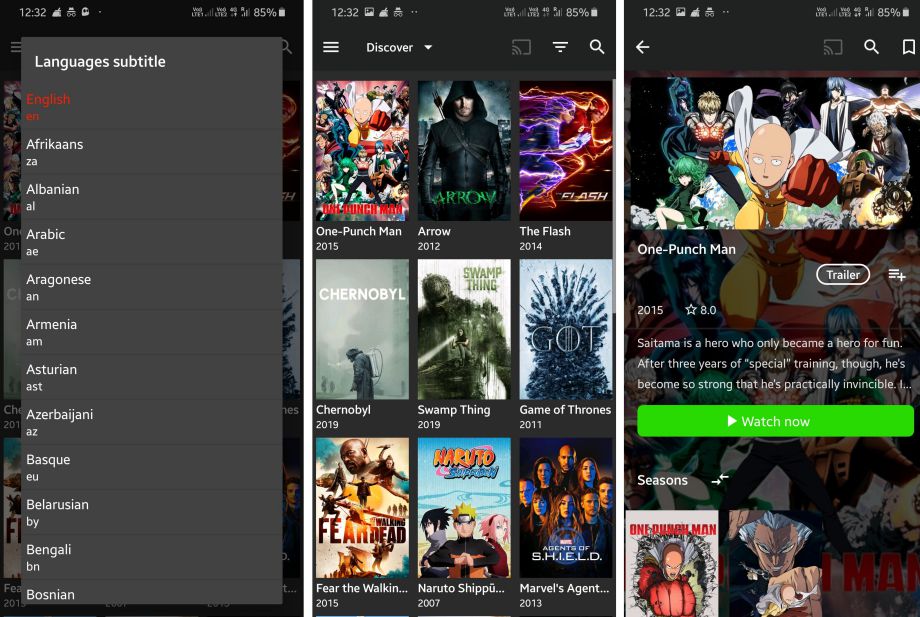Image resolution: width=920 pixels, height=617 pixels.
Task: Open Swamp Thing poster
Action: 464,329
